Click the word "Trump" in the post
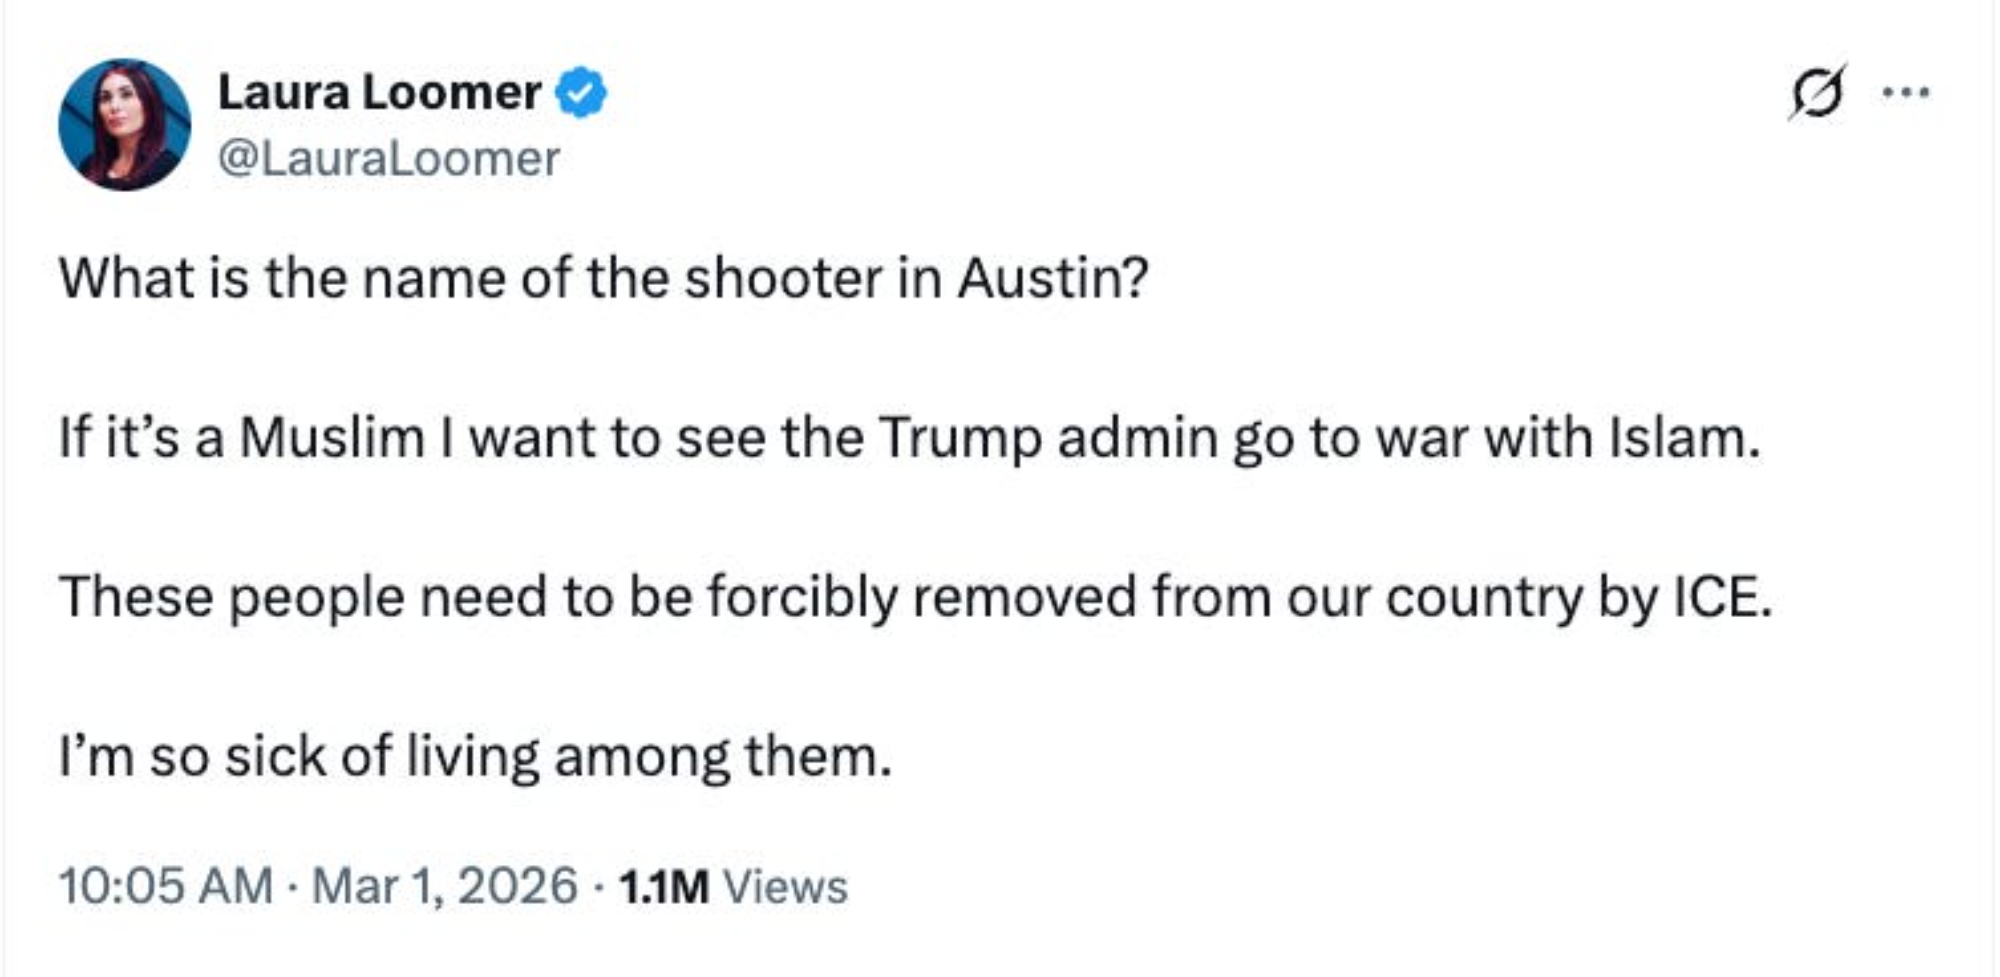 [x=960, y=438]
